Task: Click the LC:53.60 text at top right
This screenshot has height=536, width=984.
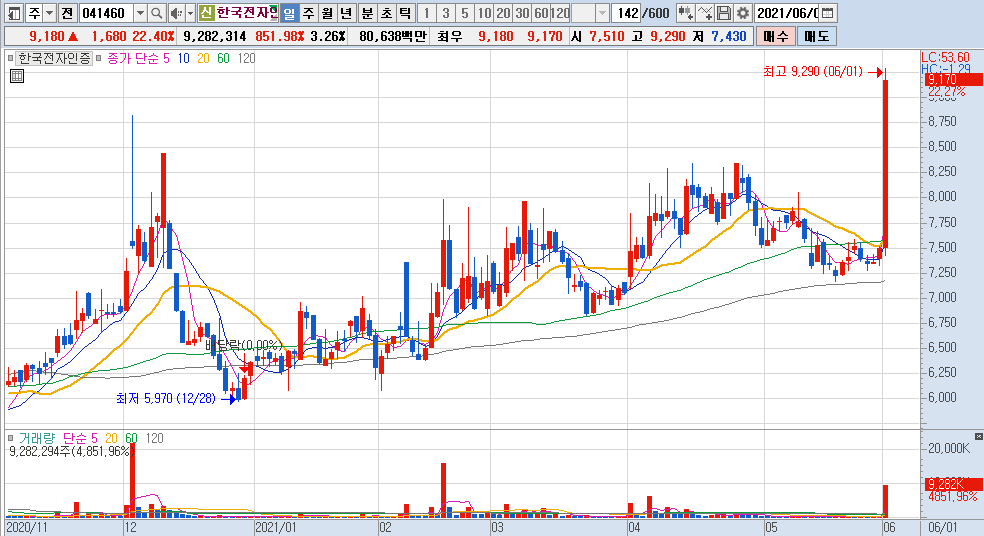Action: point(945,58)
